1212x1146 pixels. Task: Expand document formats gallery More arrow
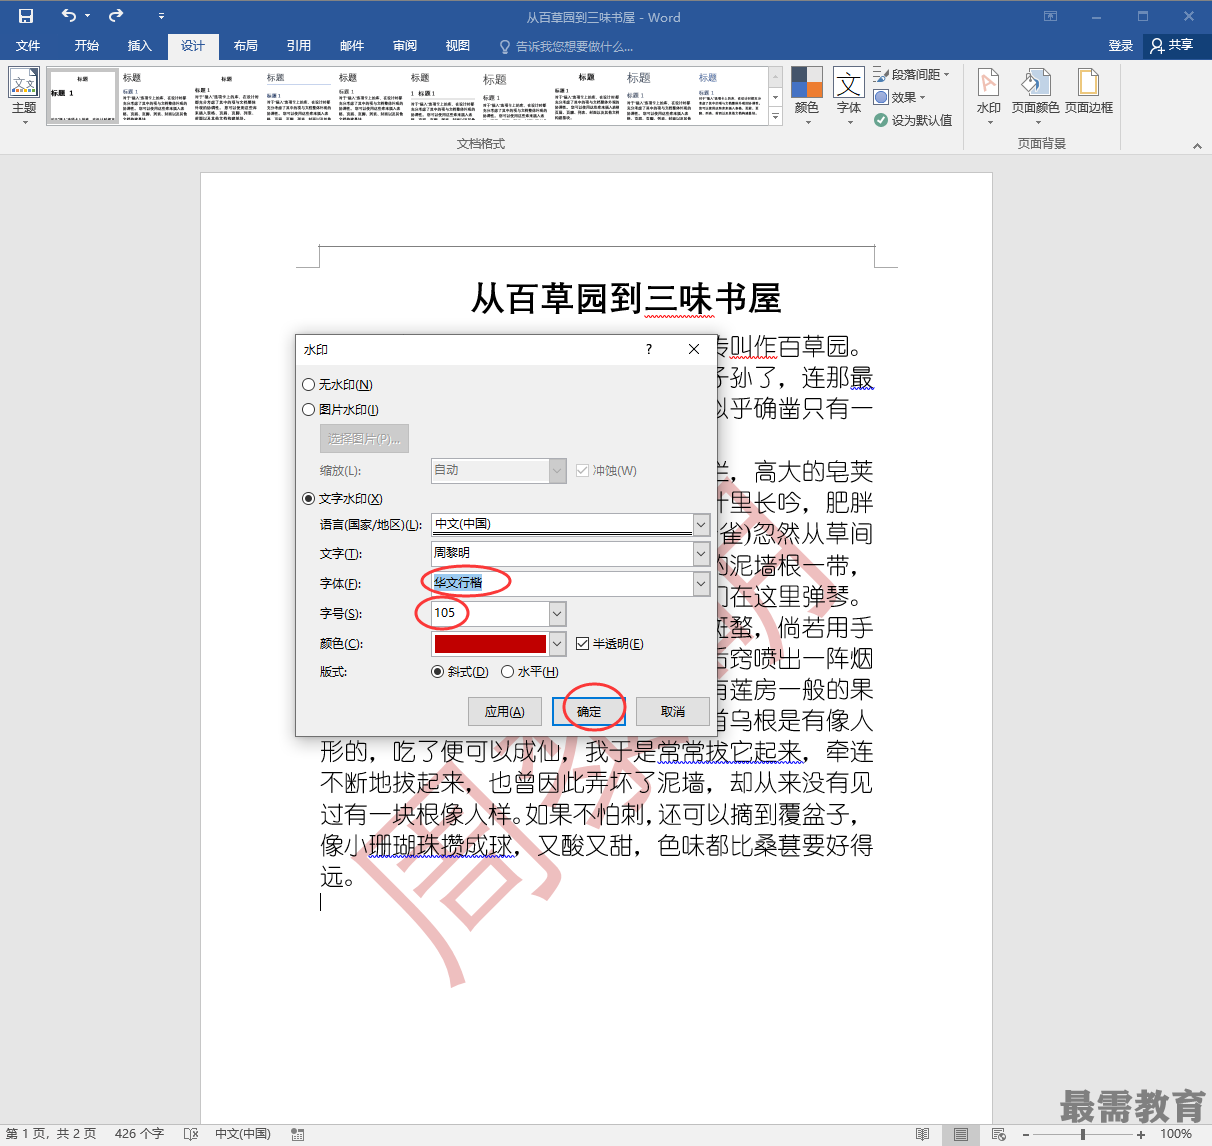coord(776,117)
